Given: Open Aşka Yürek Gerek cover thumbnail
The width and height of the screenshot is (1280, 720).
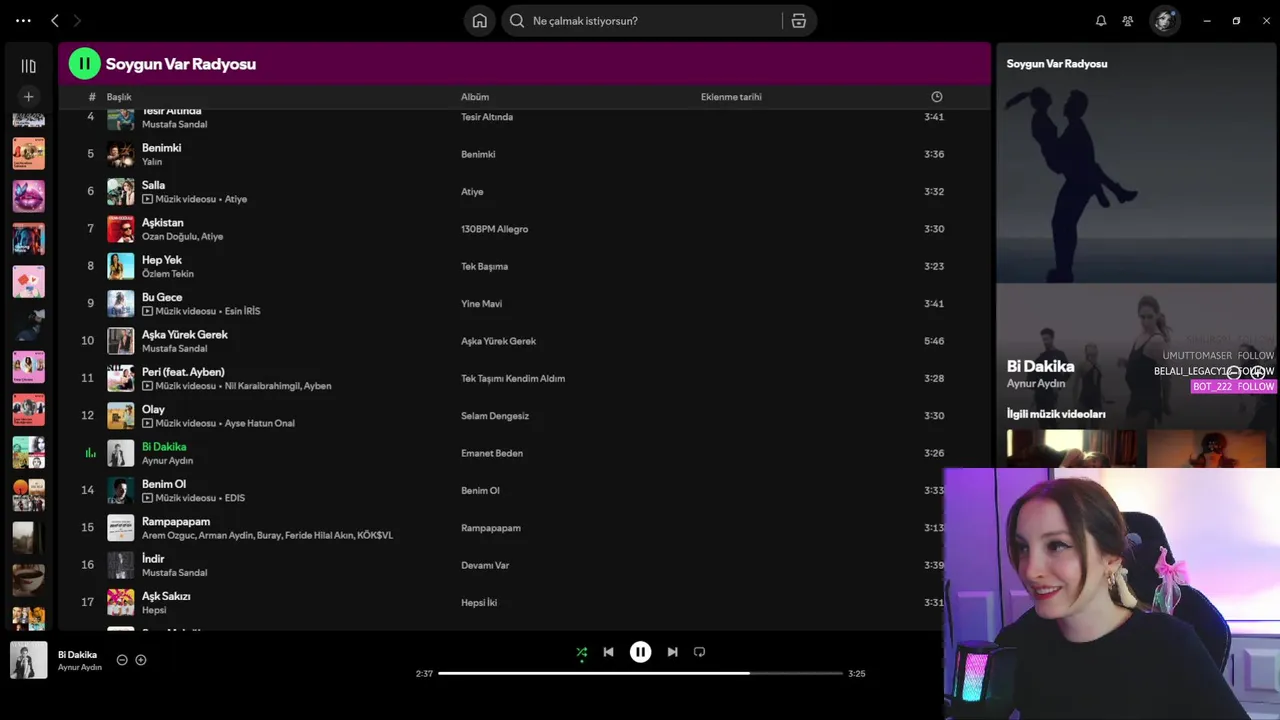Looking at the screenshot, I should [x=121, y=341].
